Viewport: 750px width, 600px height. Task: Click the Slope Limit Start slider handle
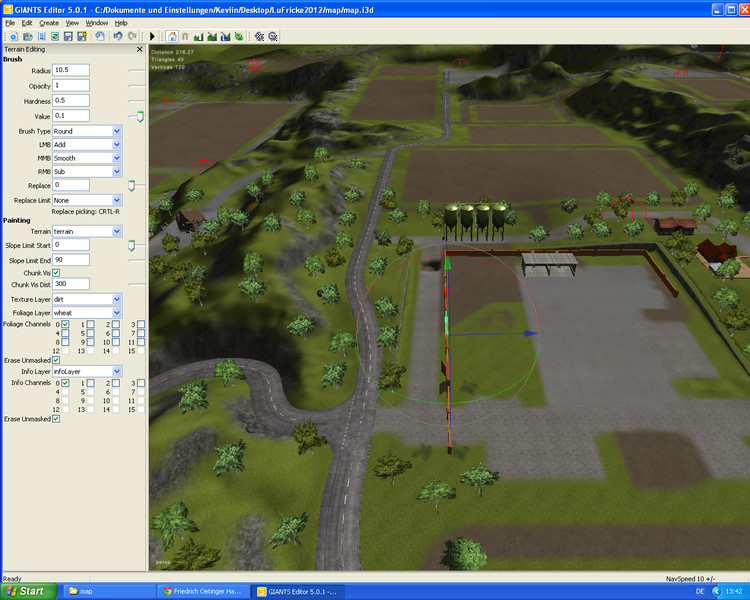pyautogui.click(x=132, y=246)
